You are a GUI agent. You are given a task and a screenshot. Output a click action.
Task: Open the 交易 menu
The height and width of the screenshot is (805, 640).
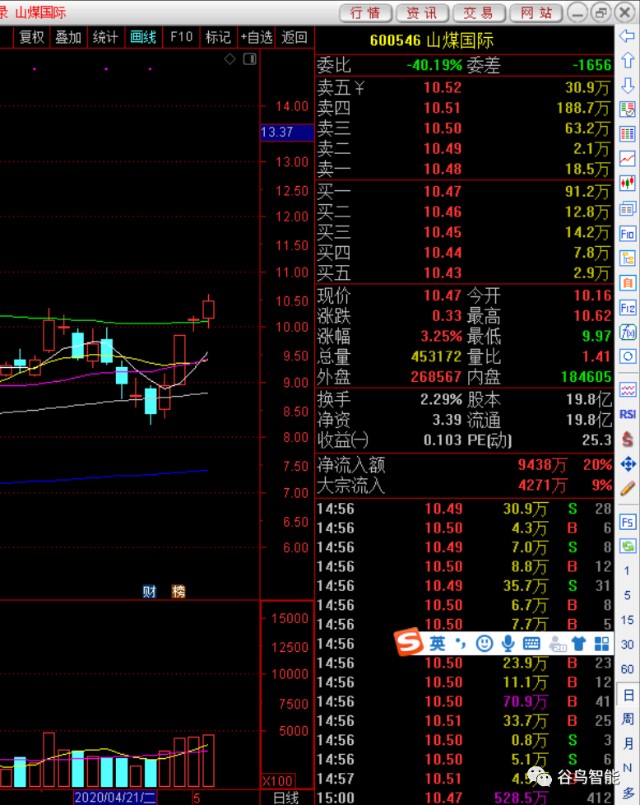478,13
